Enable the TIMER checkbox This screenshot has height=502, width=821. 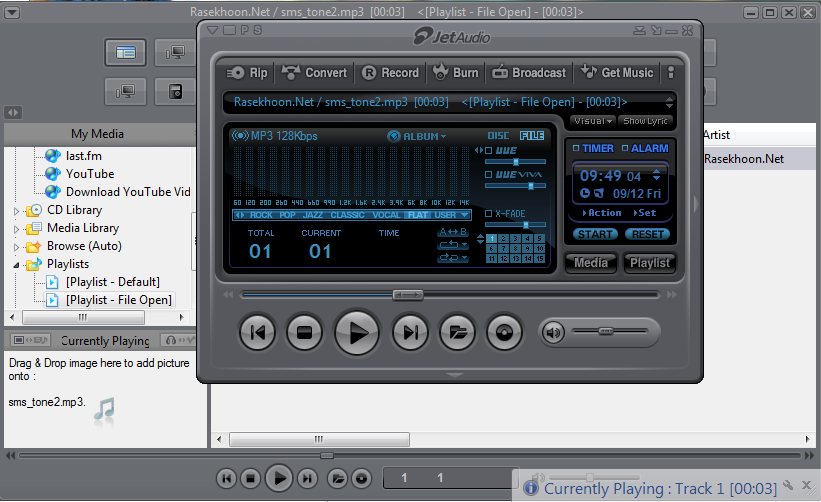[x=576, y=148]
